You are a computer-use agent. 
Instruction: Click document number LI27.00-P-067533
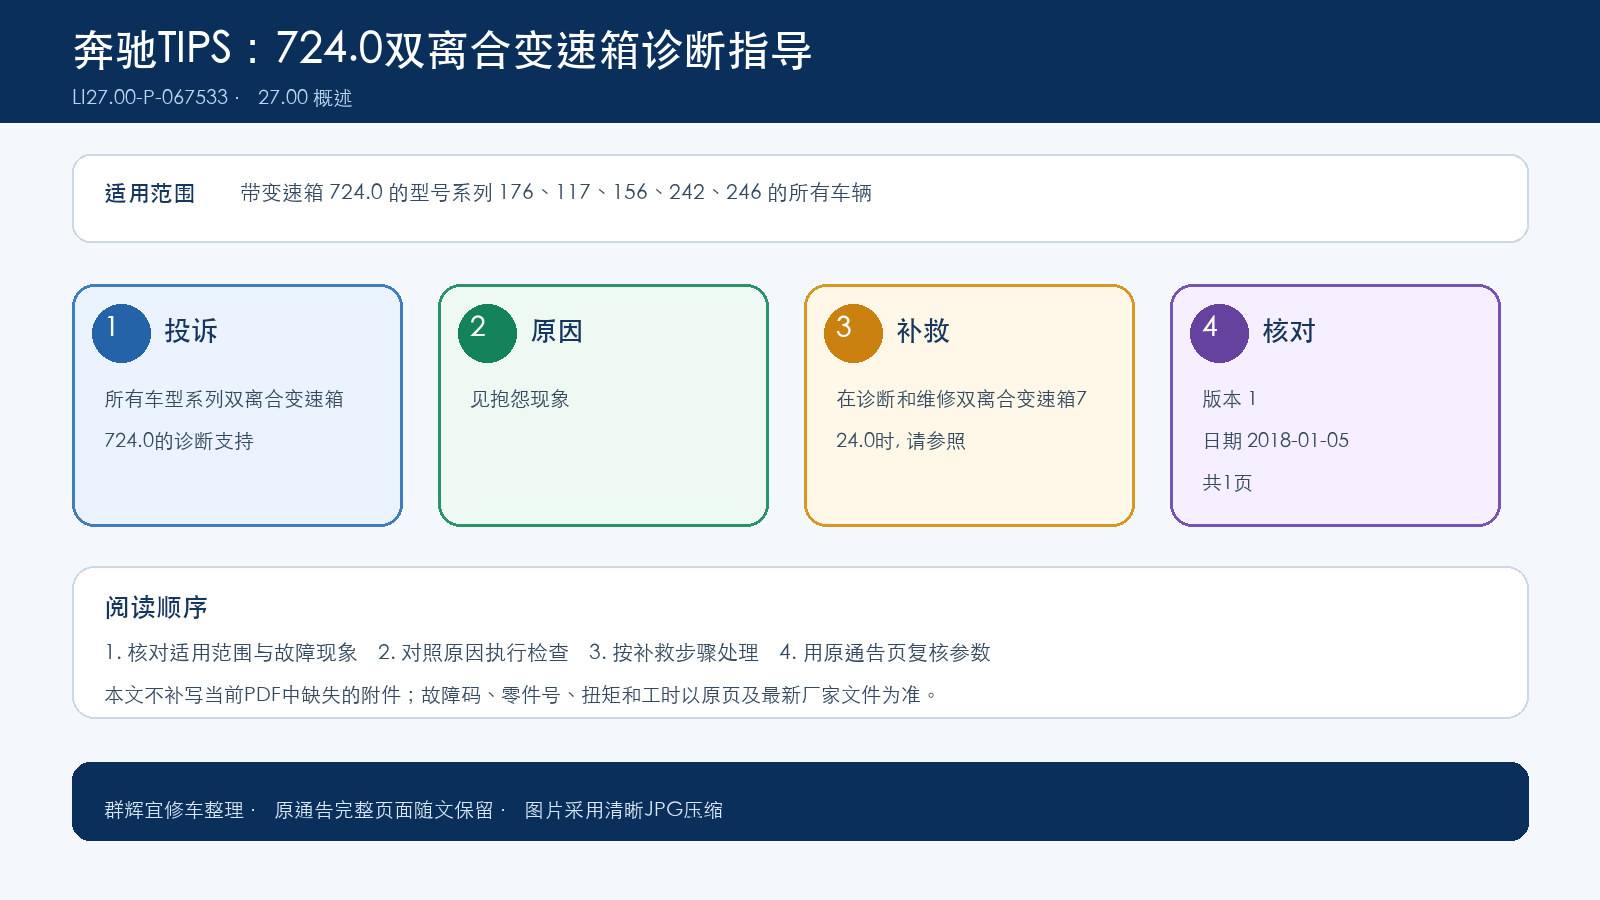click(x=150, y=97)
